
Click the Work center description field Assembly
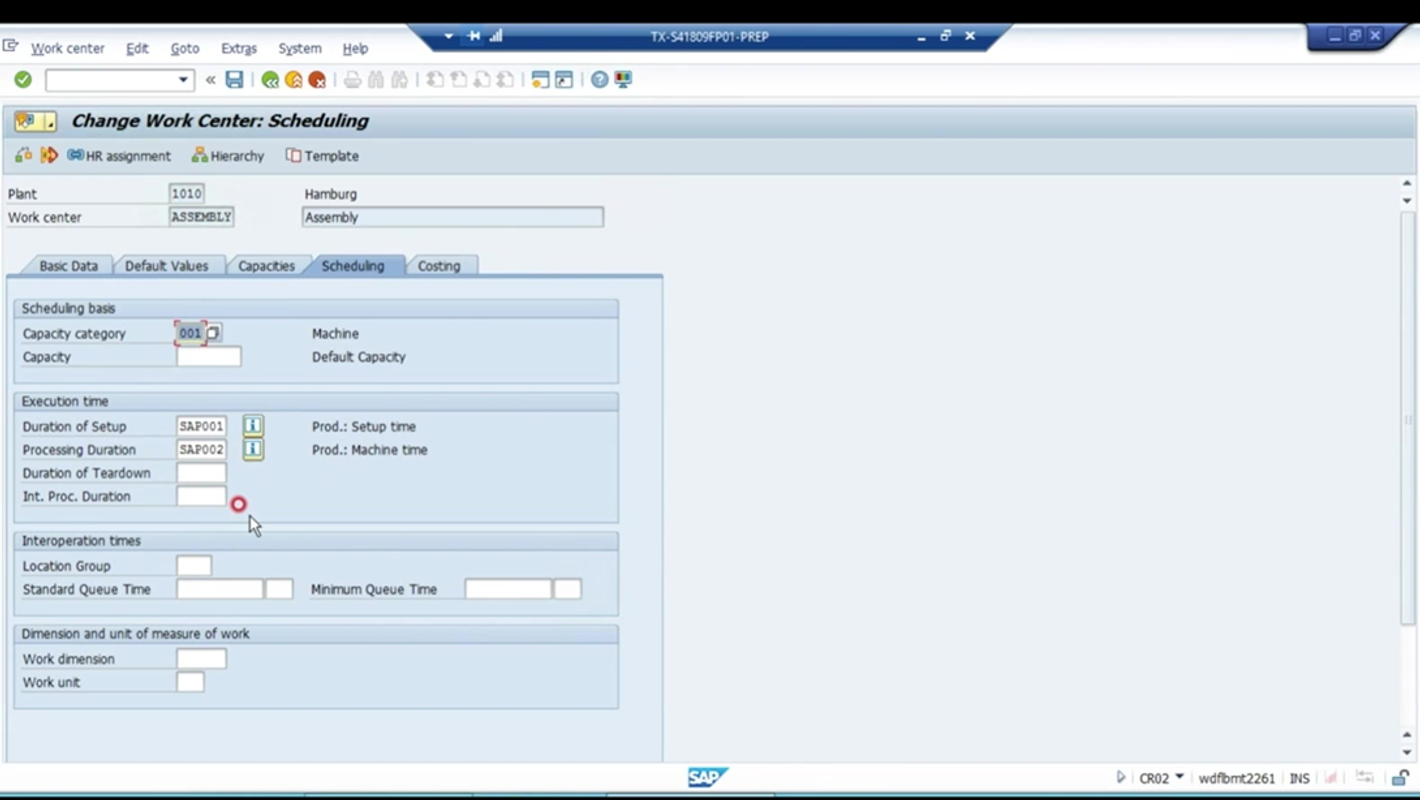click(x=453, y=217)
